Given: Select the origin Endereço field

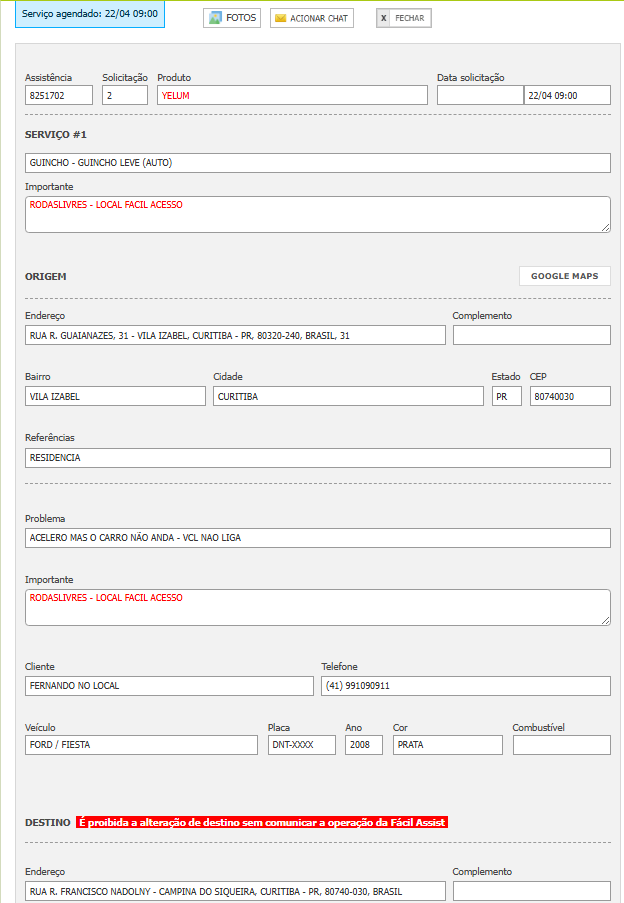Looking at the screenshot, I should pyautogui.click(x=235, y=335).
